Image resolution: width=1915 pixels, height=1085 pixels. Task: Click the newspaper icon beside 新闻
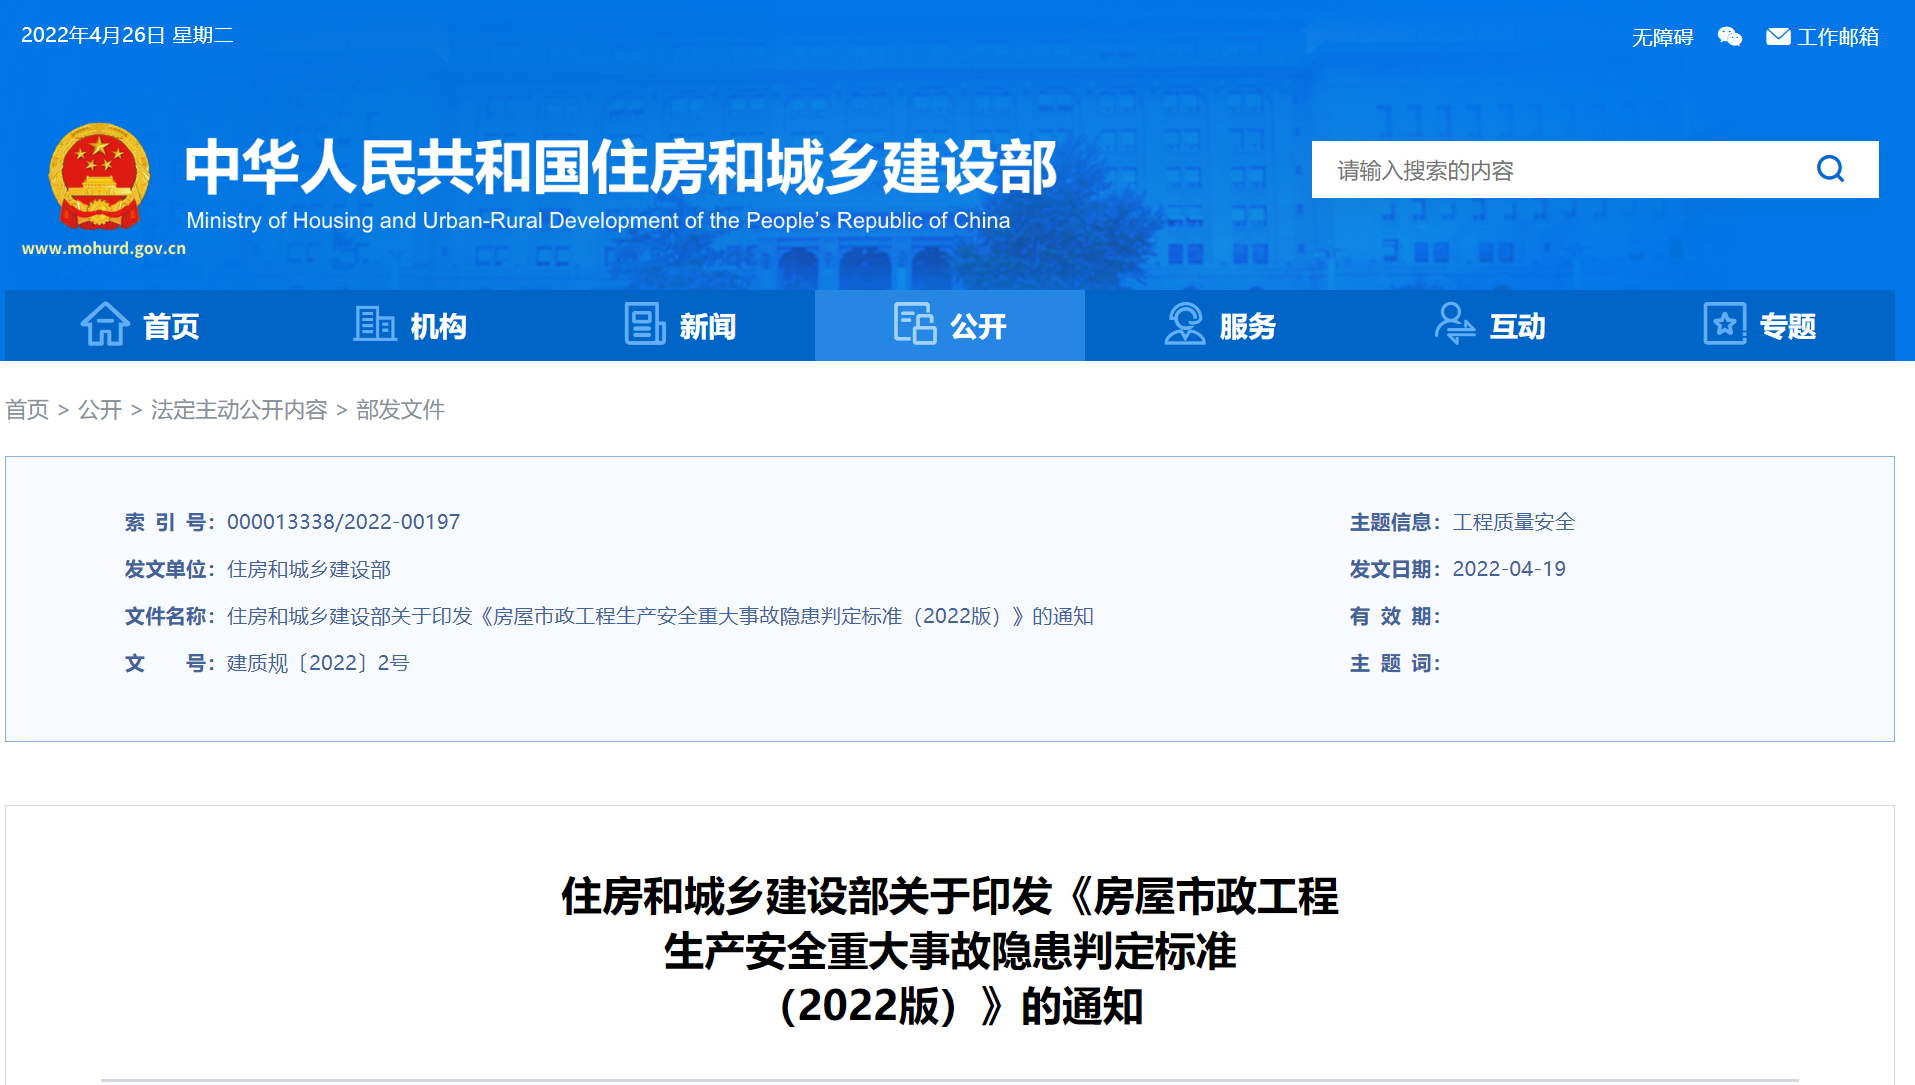point(645,324)
